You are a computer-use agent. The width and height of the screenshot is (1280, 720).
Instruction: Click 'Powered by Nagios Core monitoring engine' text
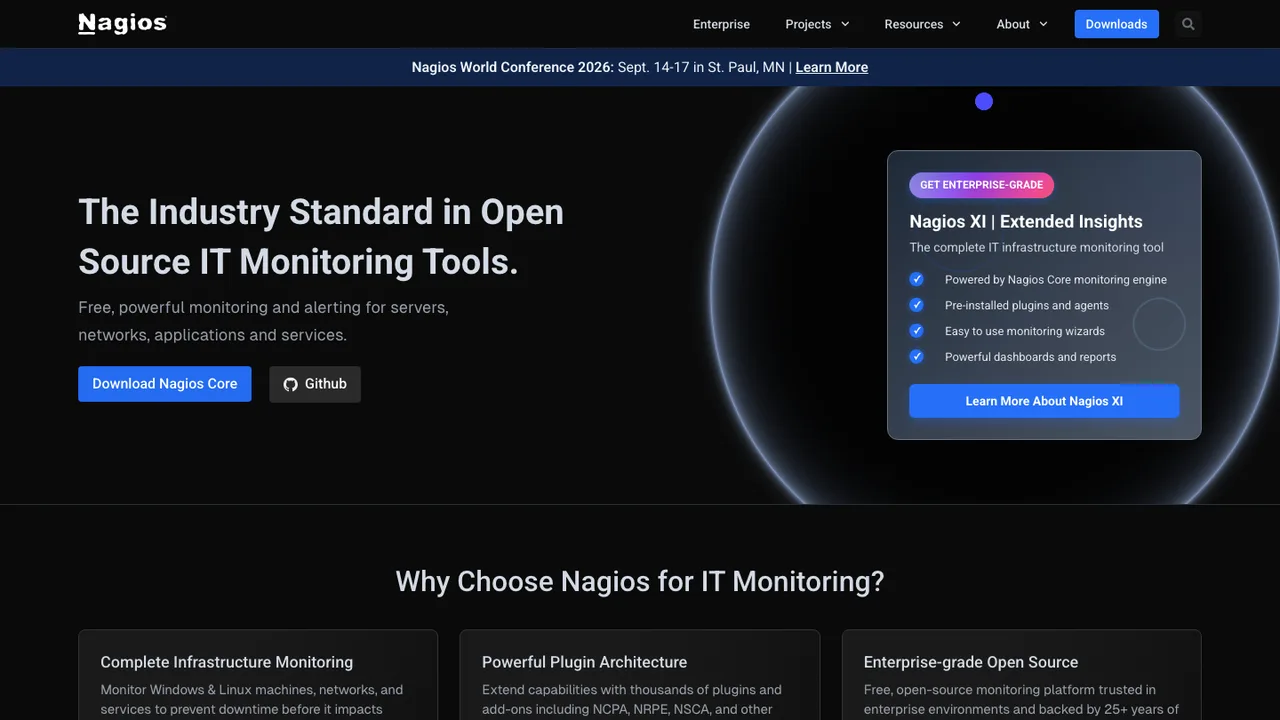click(x=1055, y=280)
